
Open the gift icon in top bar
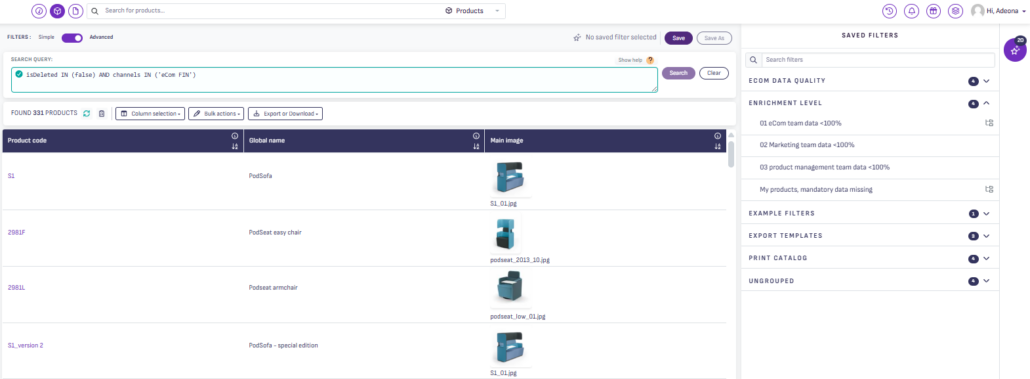point(933,11)
